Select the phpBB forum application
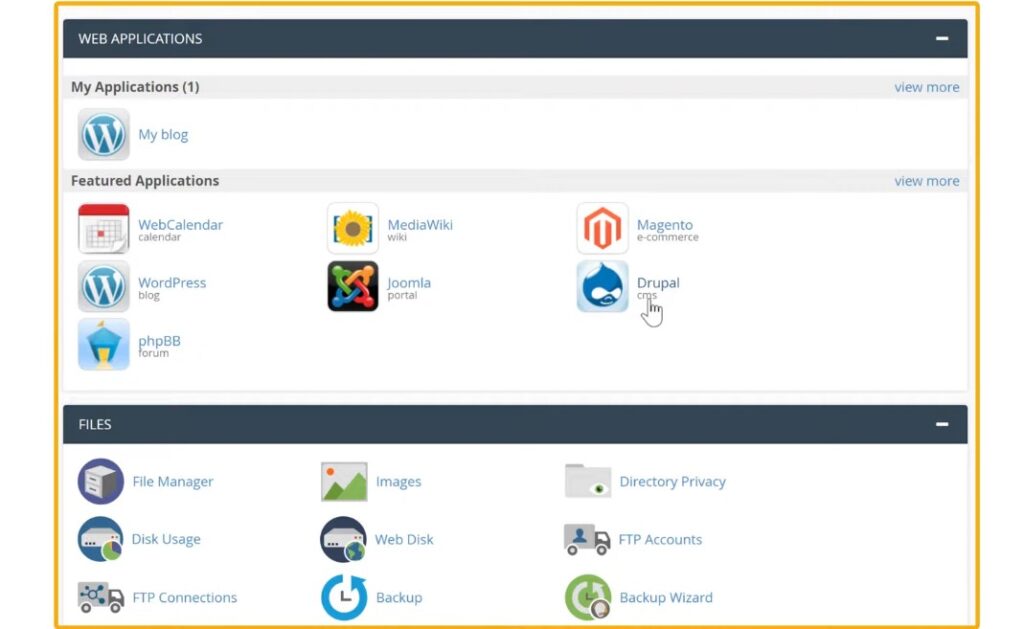 [159, 341]
